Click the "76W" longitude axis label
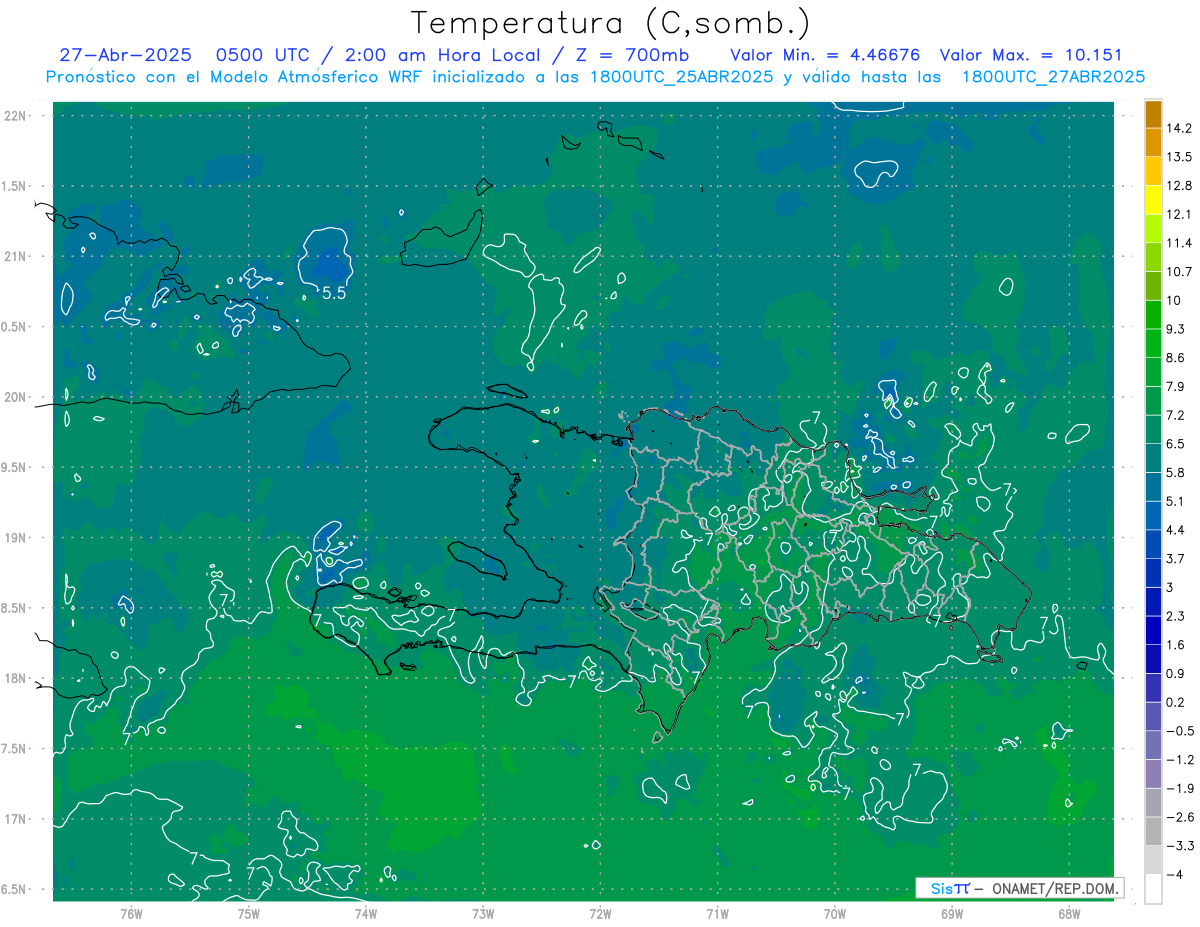 pyautogui.click(x=131, y=914)
